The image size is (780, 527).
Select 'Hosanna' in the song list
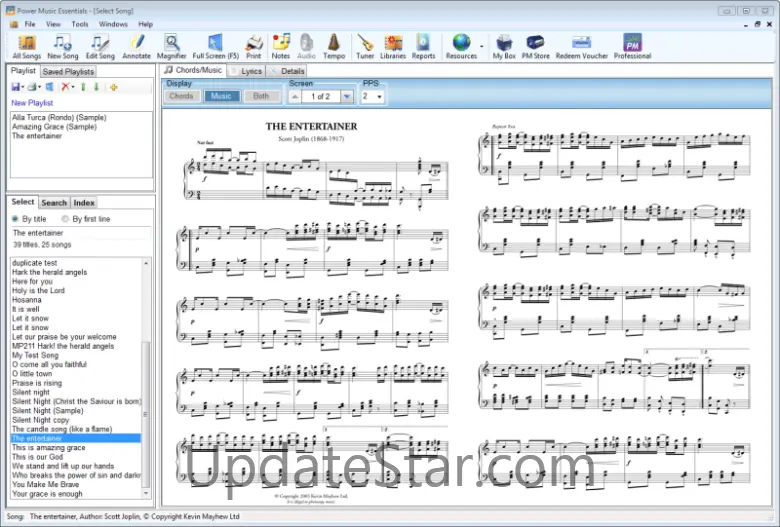[x=27, y=300]
